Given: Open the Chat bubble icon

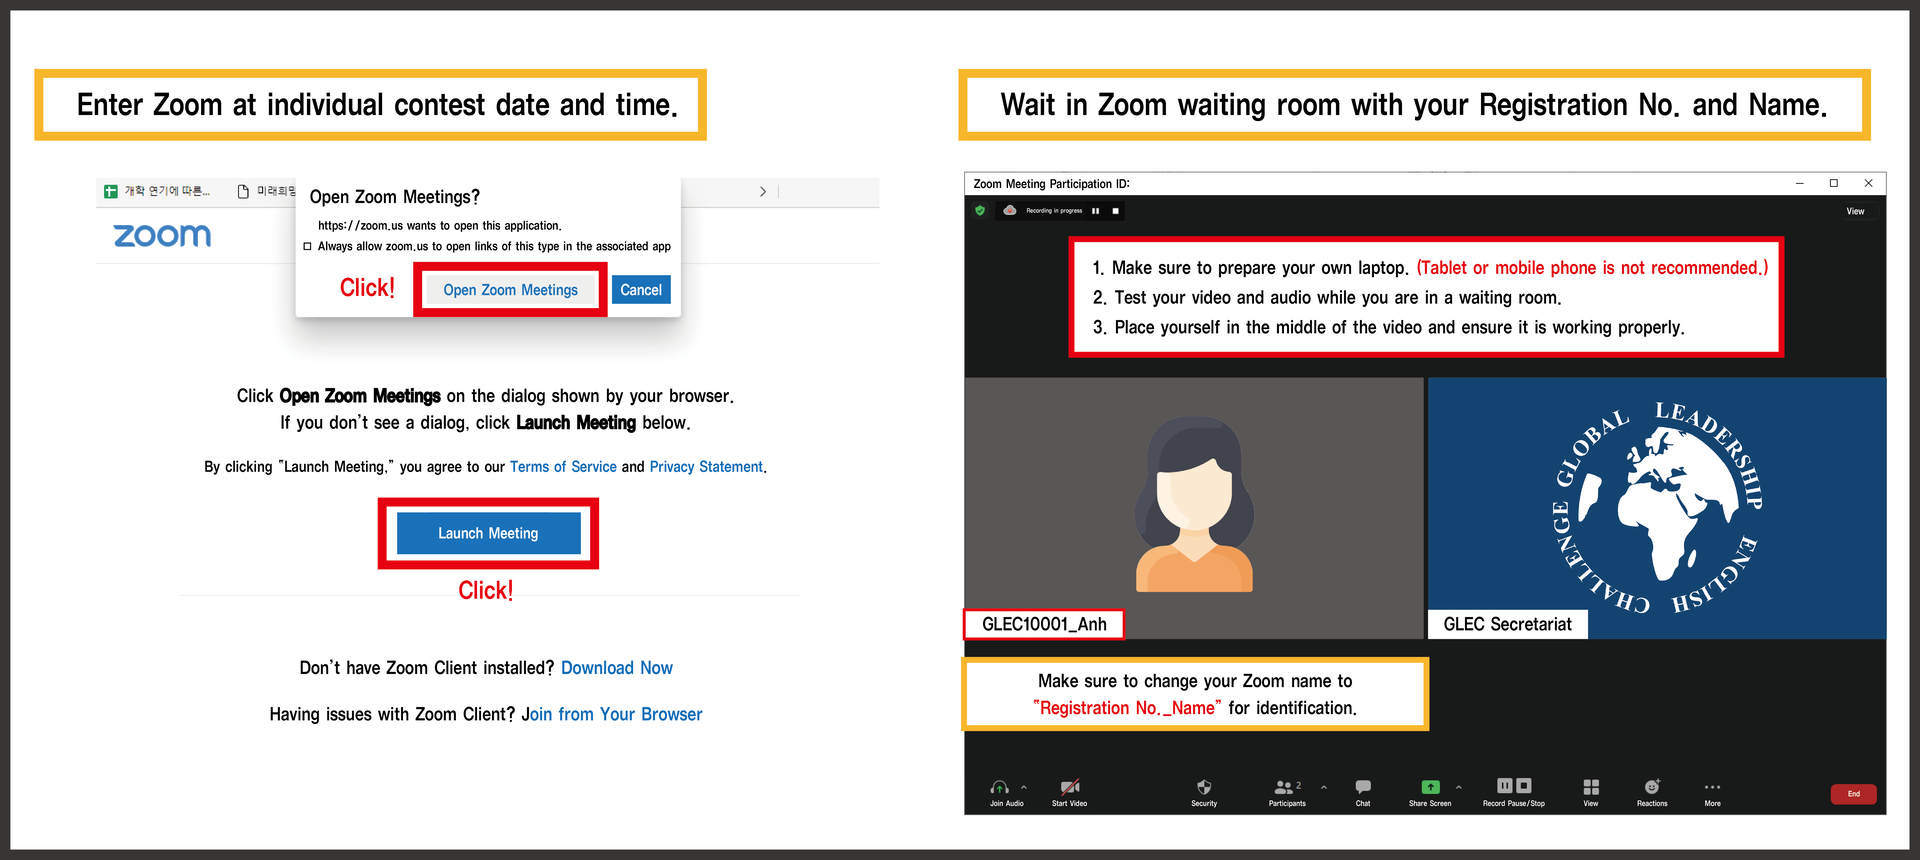Looking at the screenshot, I should pyautogui.click(x=1363, y=787).
